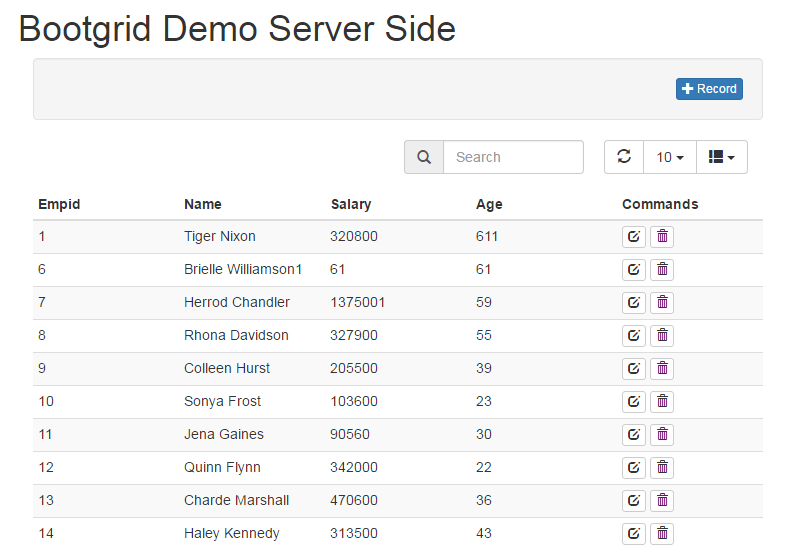Edit the Herrod Chandler record
Viewport: 812px width, 547px height.
[x=633, y=303]
